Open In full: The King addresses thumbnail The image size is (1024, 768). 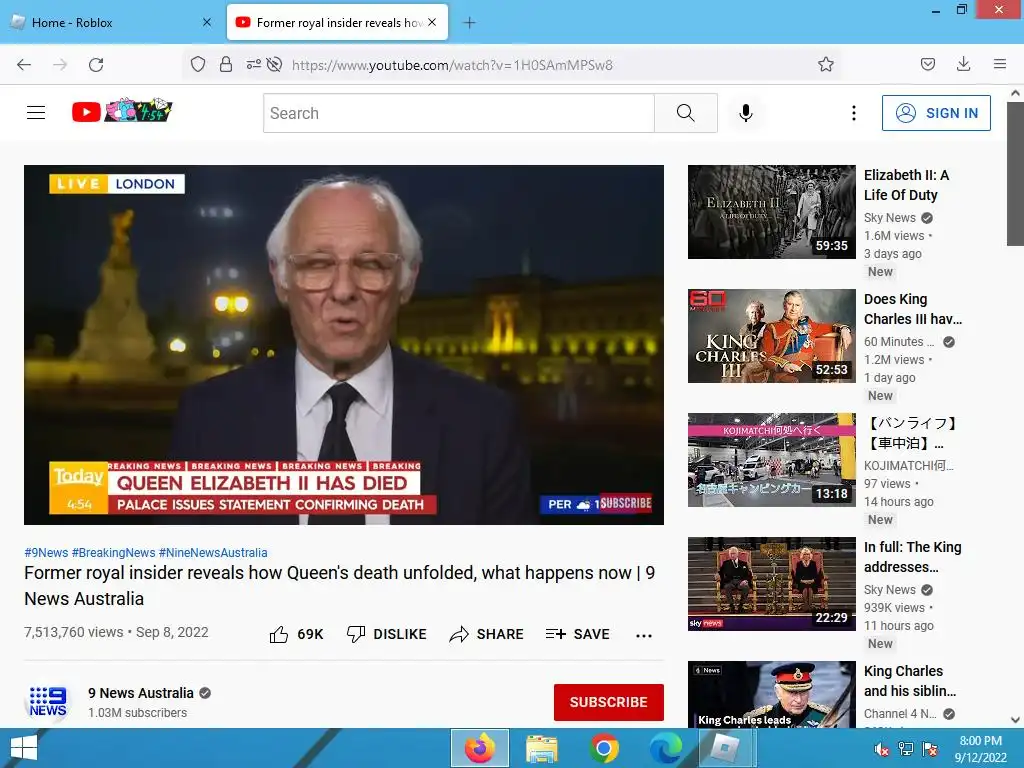pyautogui.click(x=771, y=584)
